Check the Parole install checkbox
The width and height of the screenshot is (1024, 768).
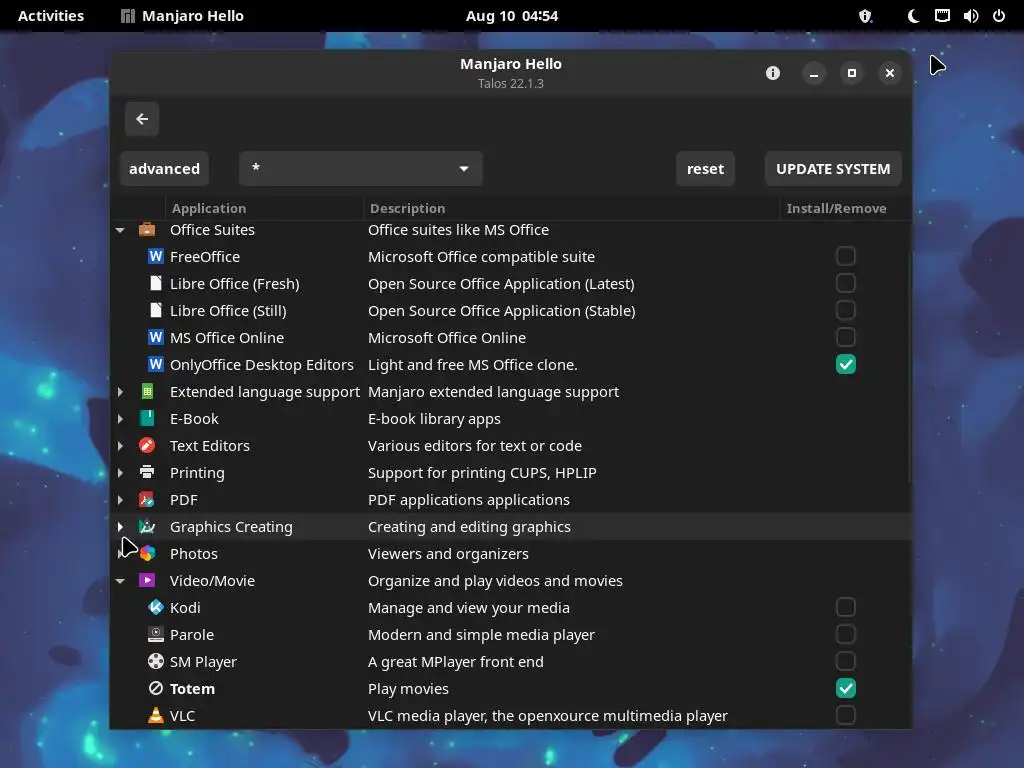pos(846,634)
